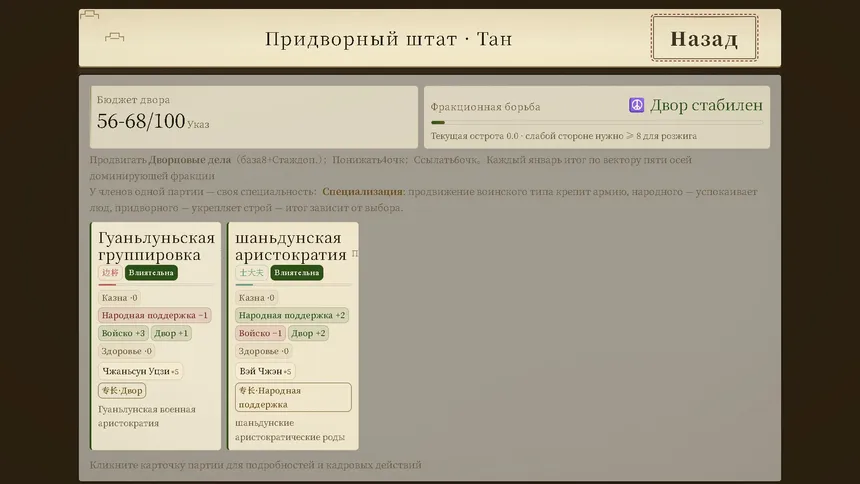
Task: Click the budget value 56-68/100
Action: click(x=141, y=121)
